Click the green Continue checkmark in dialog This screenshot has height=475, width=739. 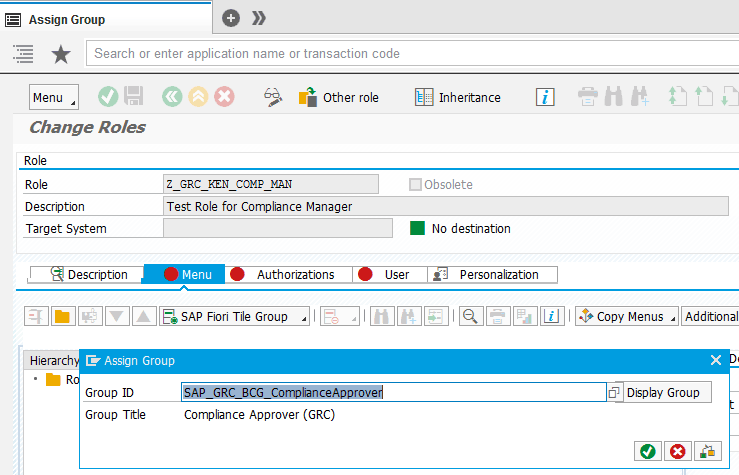[x=647, y=451]
